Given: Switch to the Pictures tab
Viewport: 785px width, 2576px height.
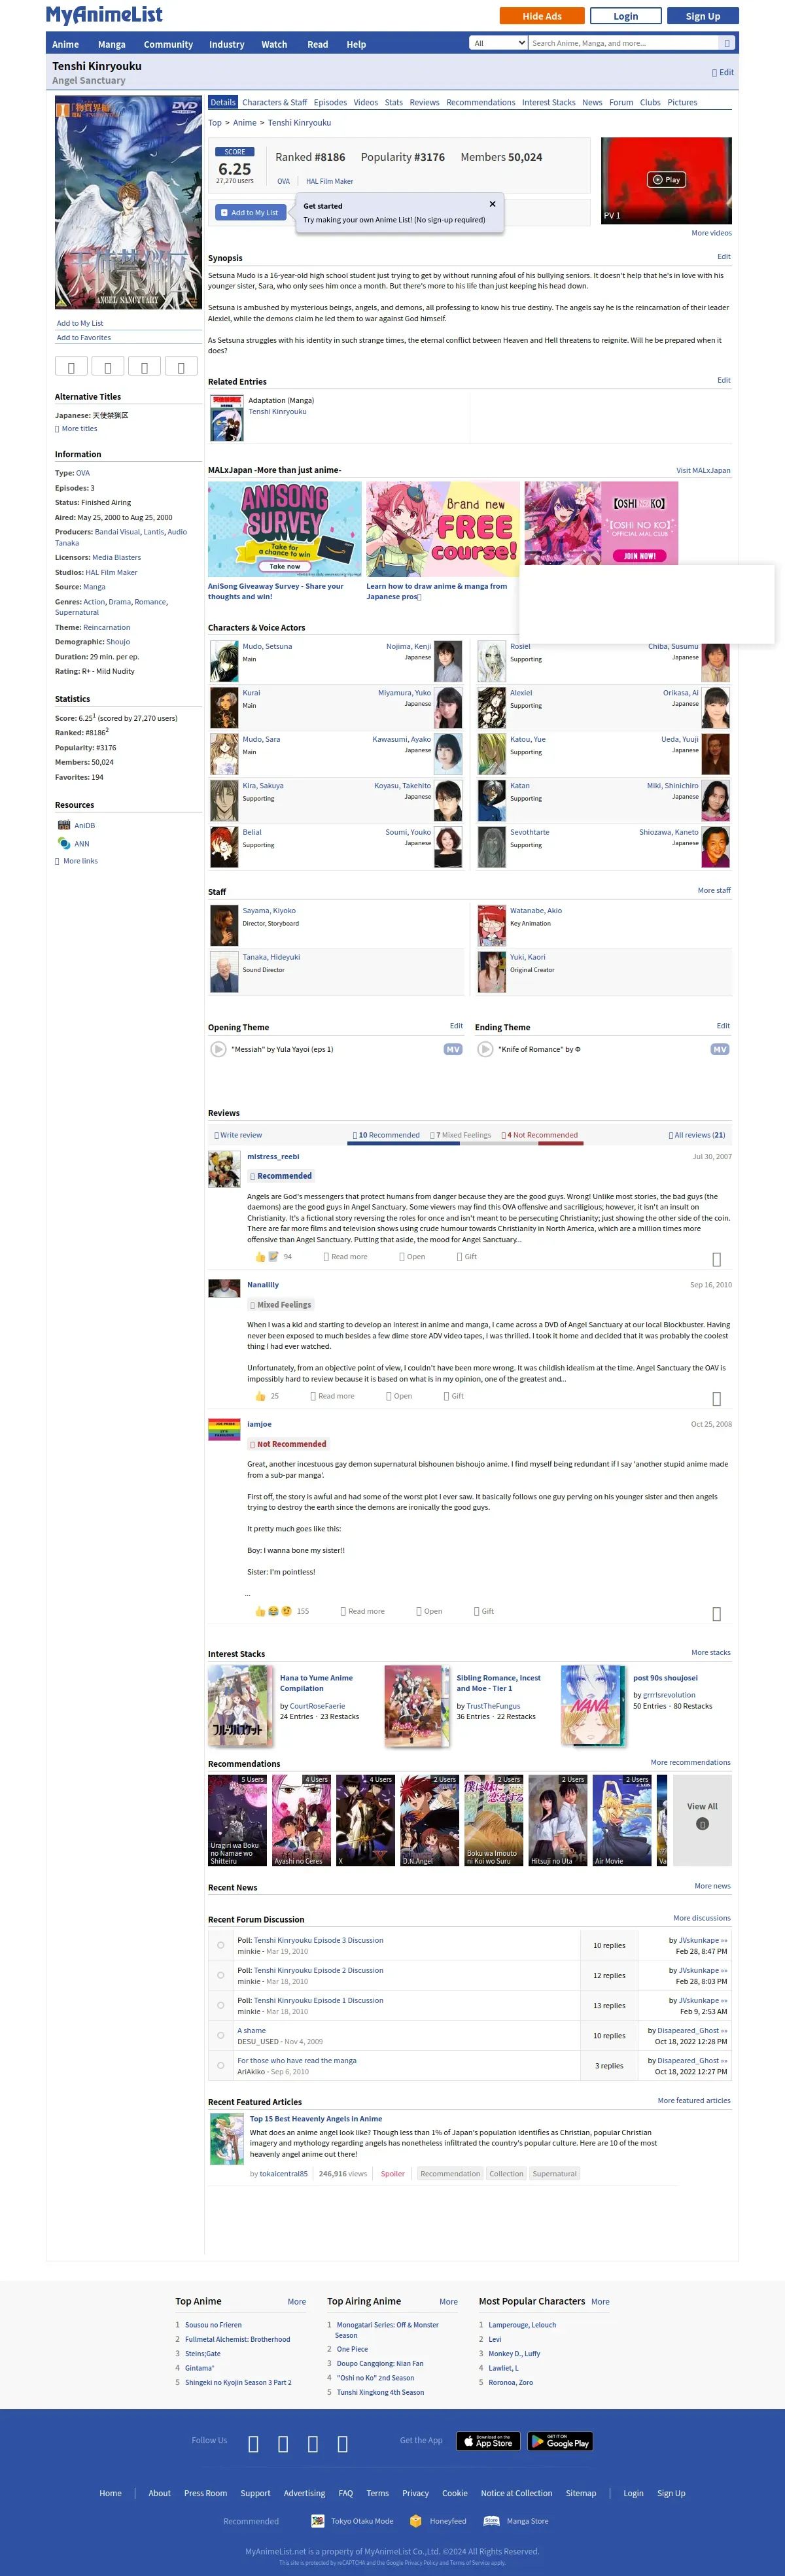Looking at the screenshot, I should [x=682, y=102].
